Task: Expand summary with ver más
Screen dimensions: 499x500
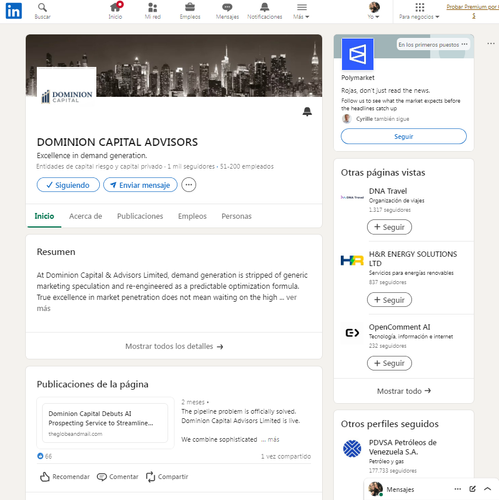Action: click(291, 297)
